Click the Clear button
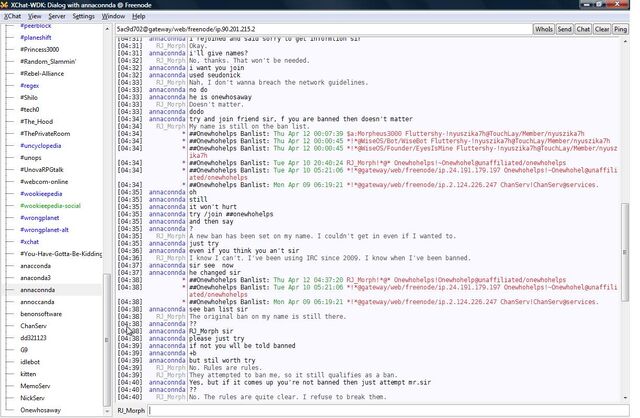The height and width of the screenshot is (418, 640). (602, 29)
